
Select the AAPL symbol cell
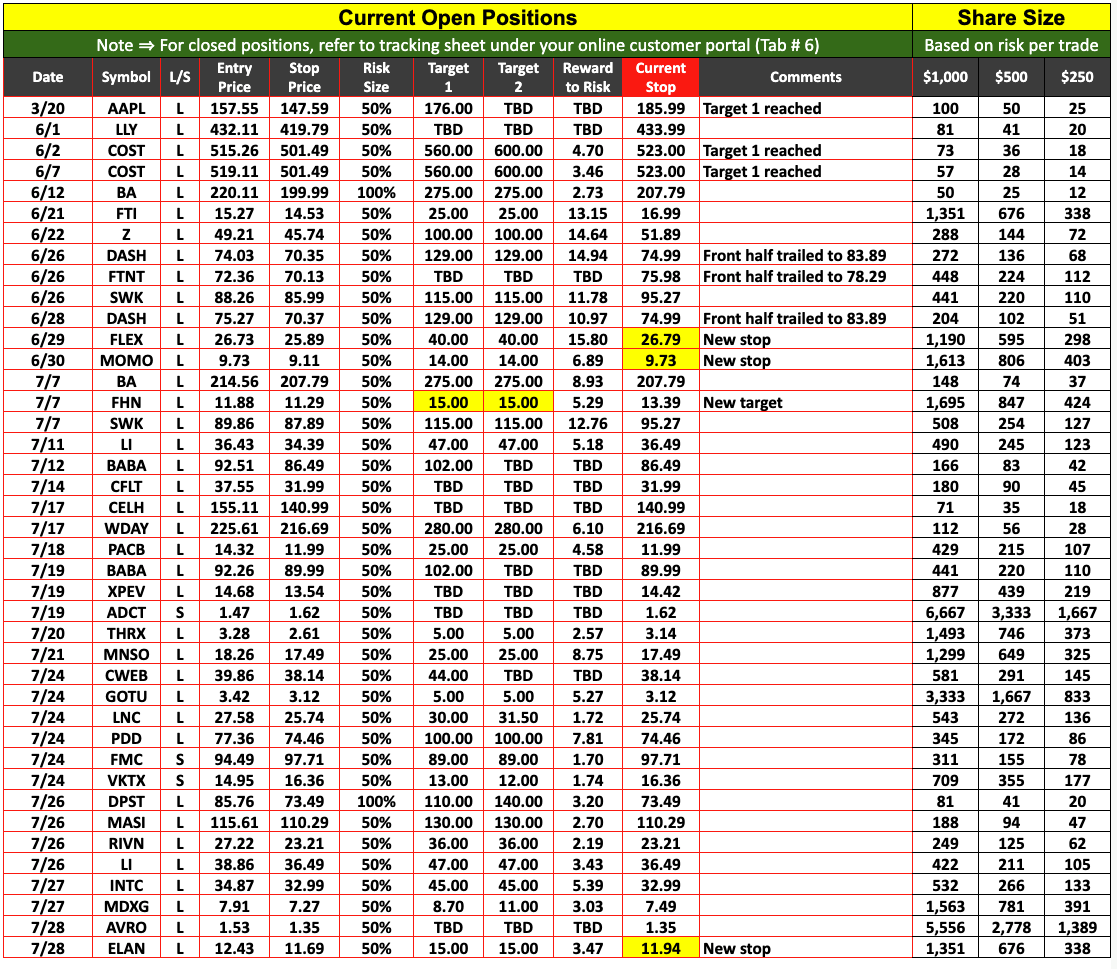126,108
